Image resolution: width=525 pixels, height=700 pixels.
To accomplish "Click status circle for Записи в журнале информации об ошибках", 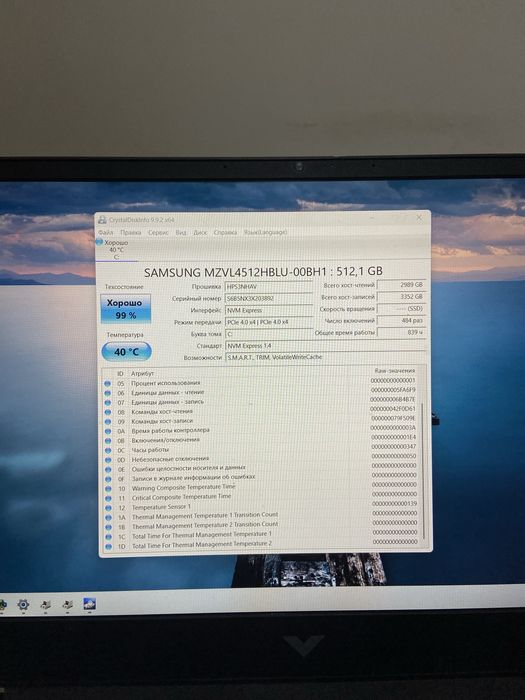I will tap(108, 479).
